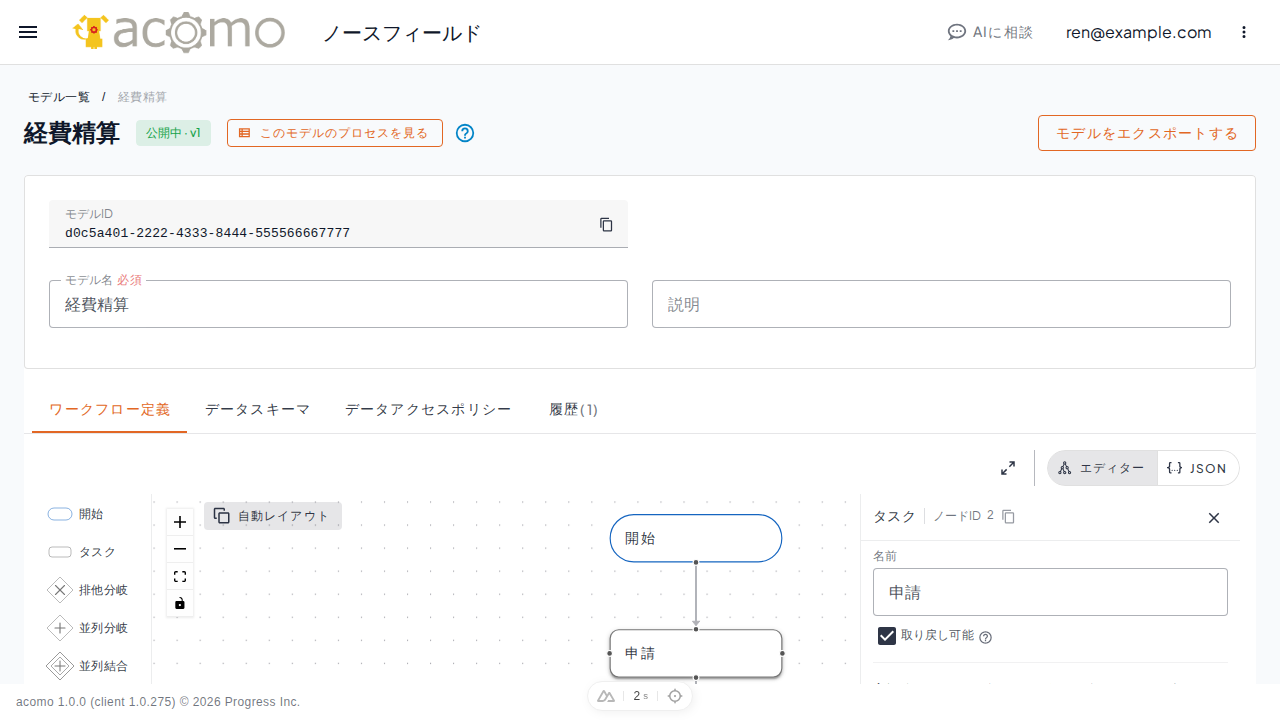The height and width of the screenshot is (720, 1280).
Task: Select the ワークフロー定義 tab
Action: pyautogui.click(x=110, y=409)
